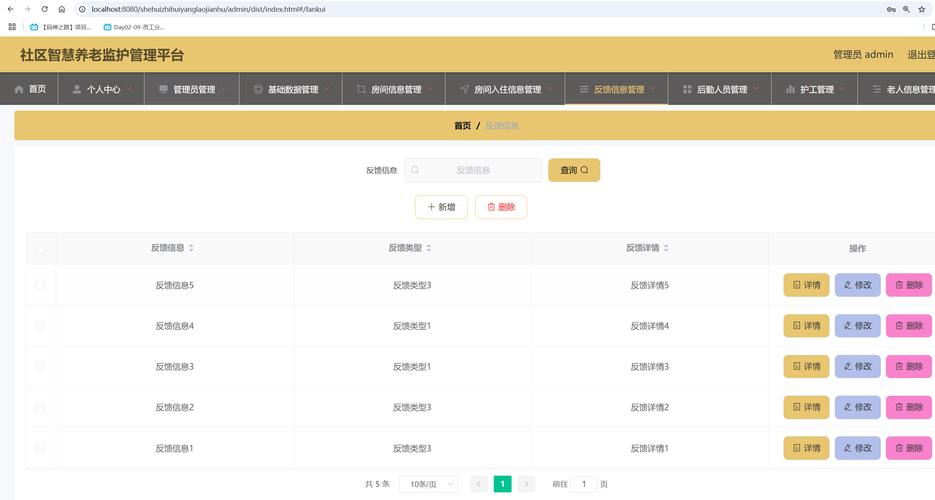Click 删除 for 反馈信息4 row

[x=909, y=326]
